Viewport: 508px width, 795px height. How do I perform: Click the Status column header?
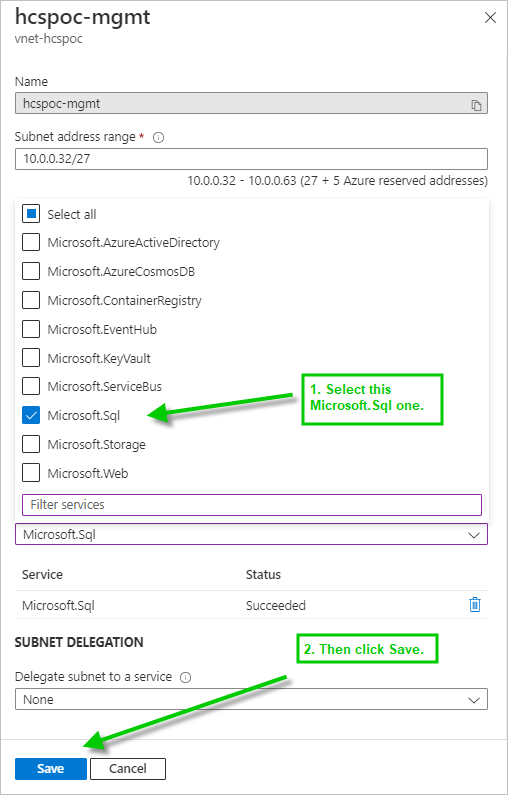pyautogui.click(x=263, y=574)
